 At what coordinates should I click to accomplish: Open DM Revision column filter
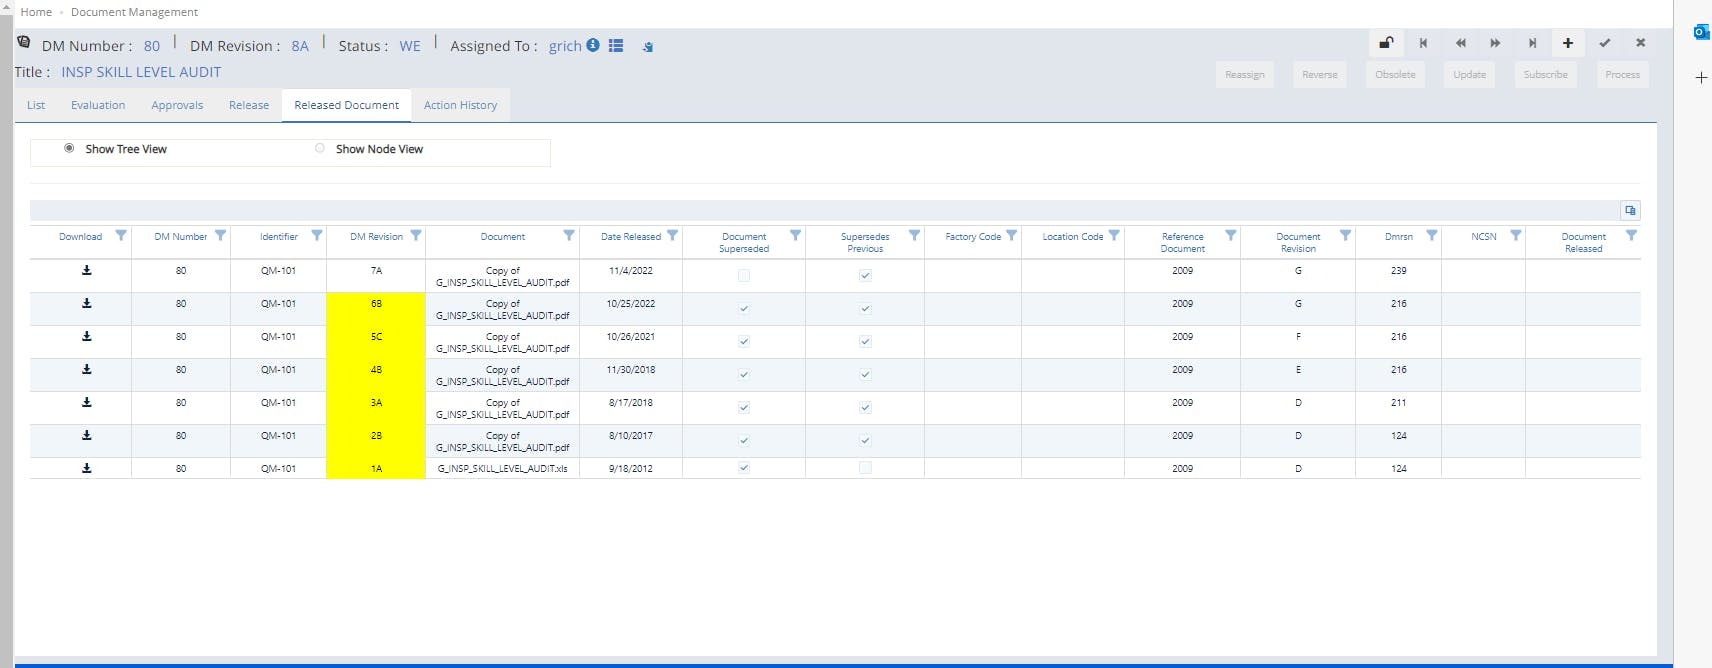[x=416, y=236]
